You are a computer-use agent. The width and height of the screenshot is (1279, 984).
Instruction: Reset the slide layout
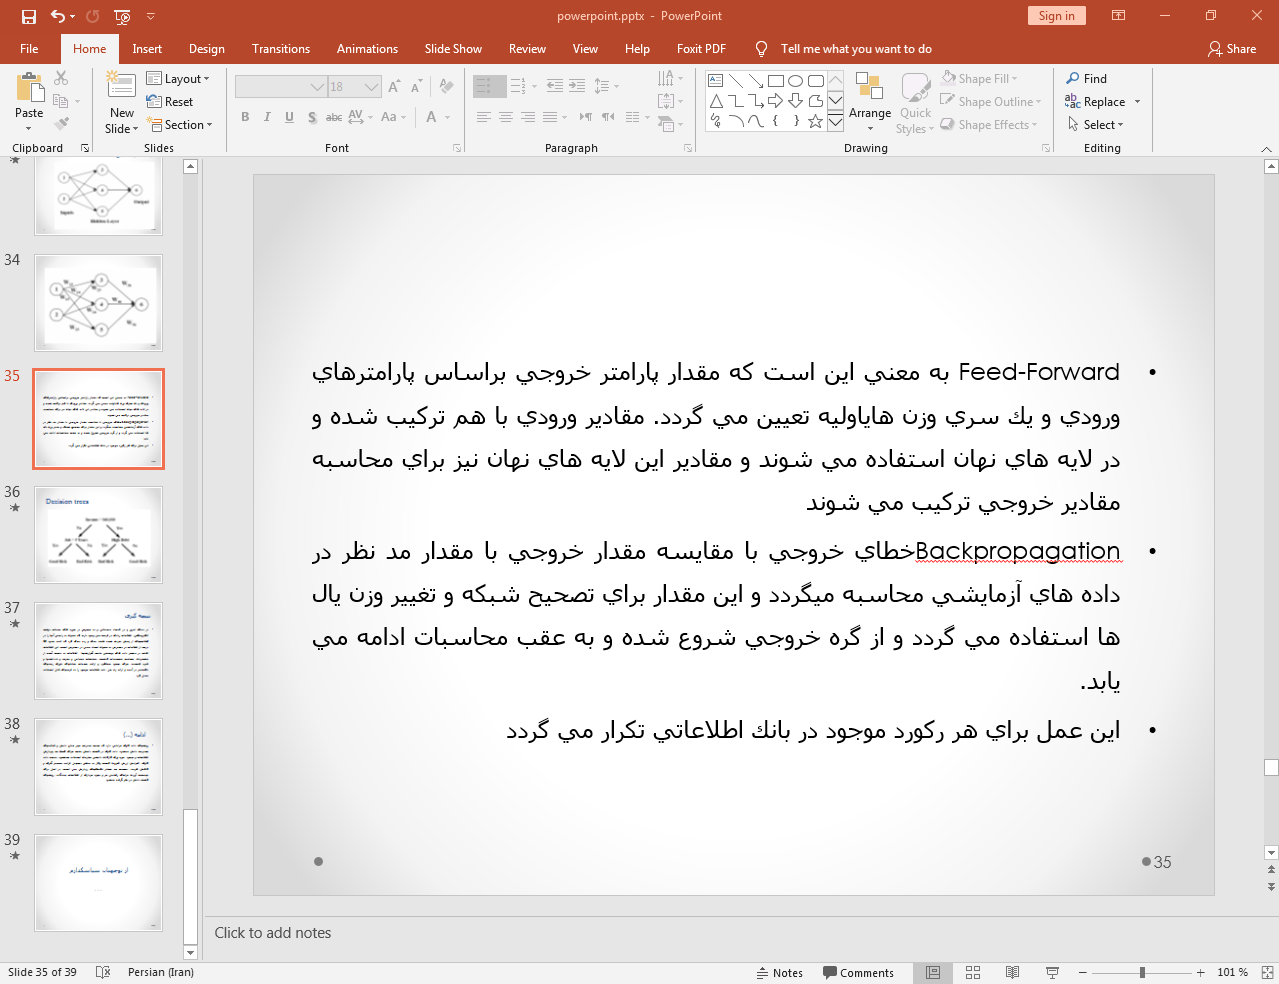(170, 102)
